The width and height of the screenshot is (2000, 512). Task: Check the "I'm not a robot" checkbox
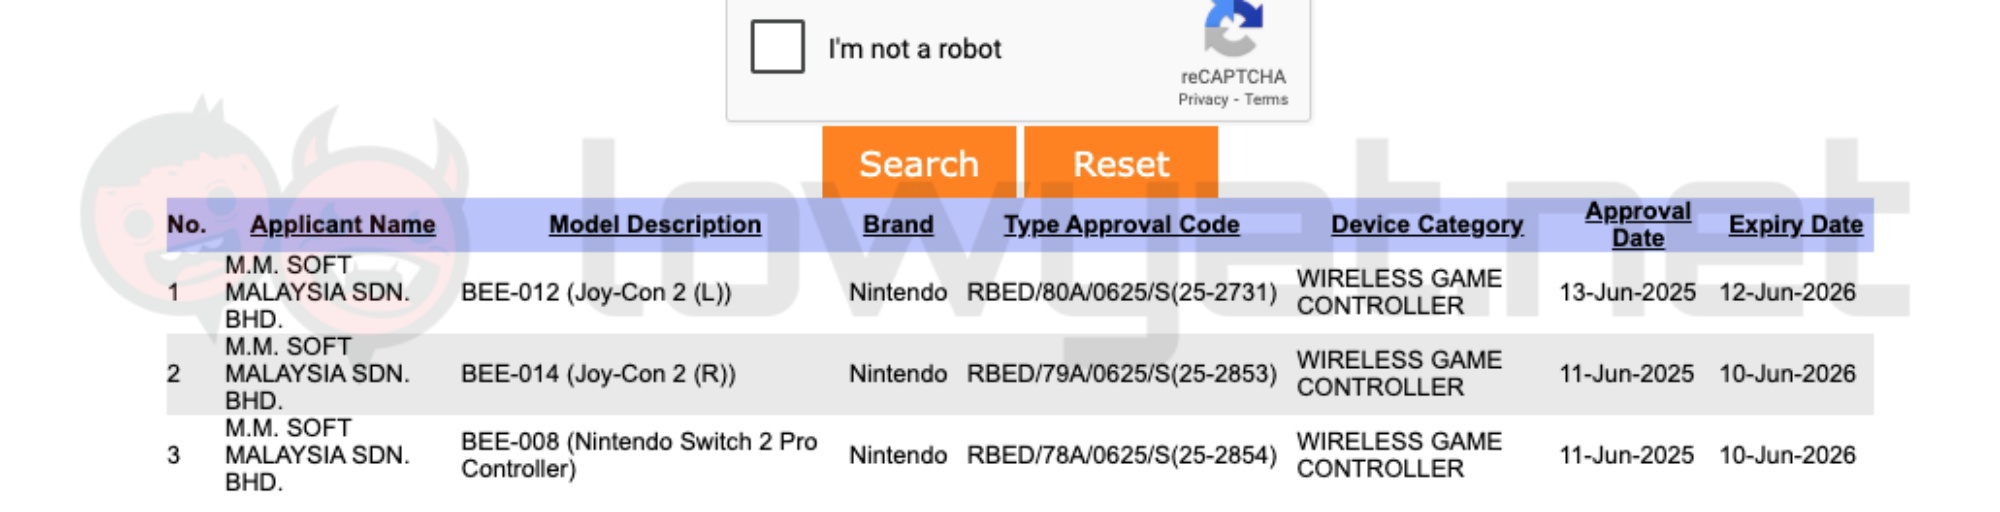777,47
